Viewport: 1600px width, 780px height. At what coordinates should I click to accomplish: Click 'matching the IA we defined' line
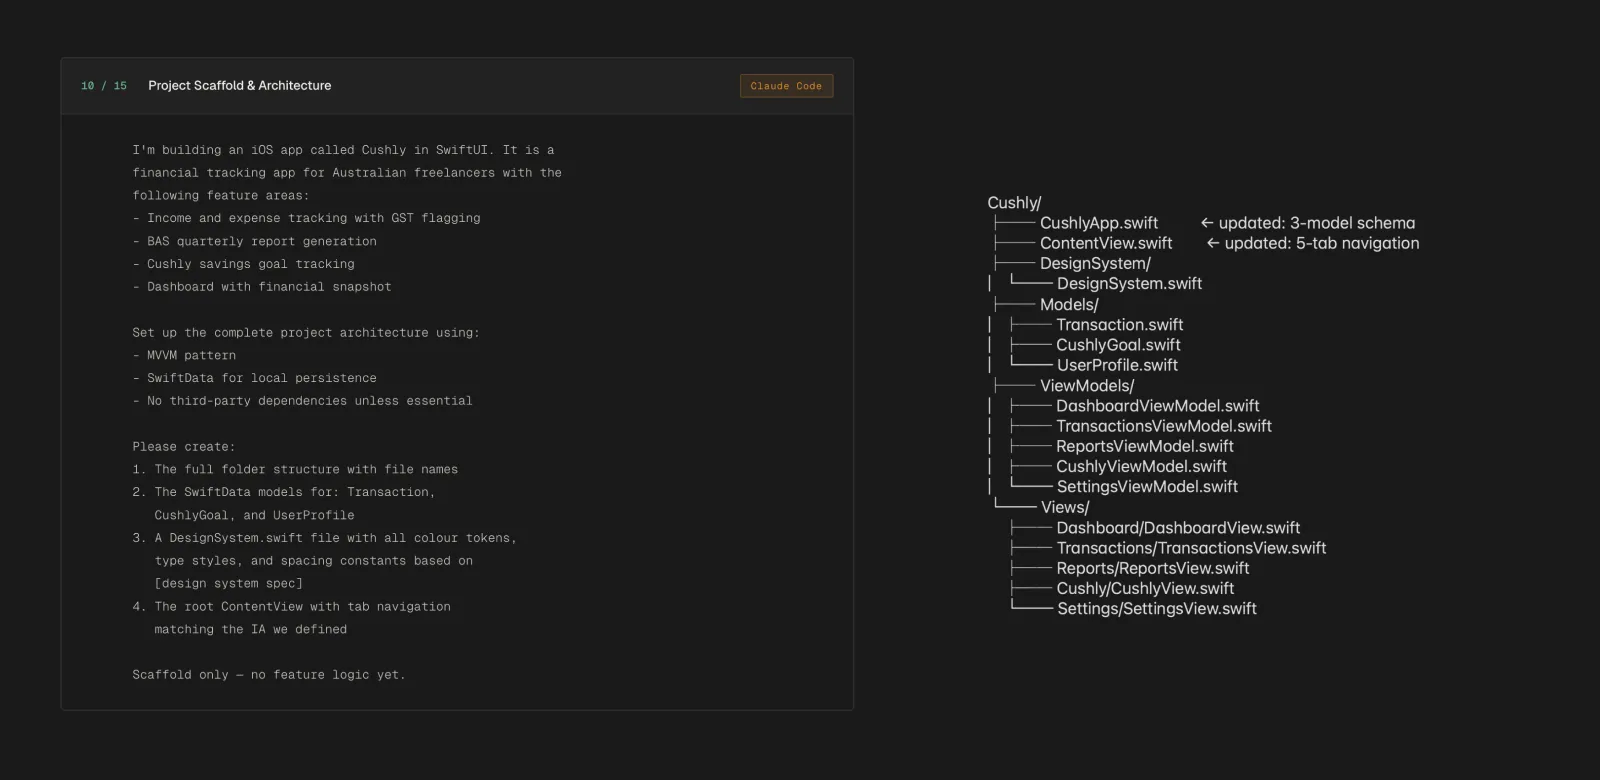click(250, 630)
